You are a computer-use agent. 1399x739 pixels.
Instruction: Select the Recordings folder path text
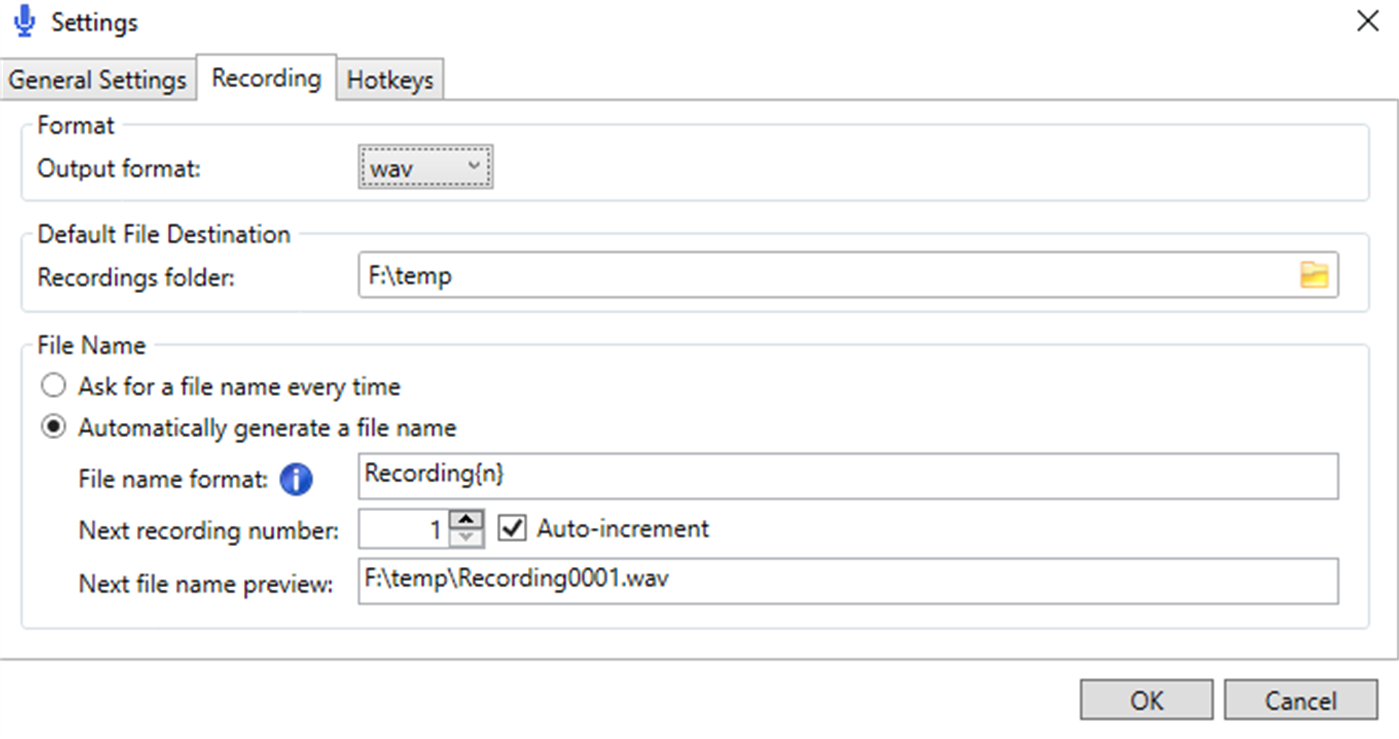point(700,274)
